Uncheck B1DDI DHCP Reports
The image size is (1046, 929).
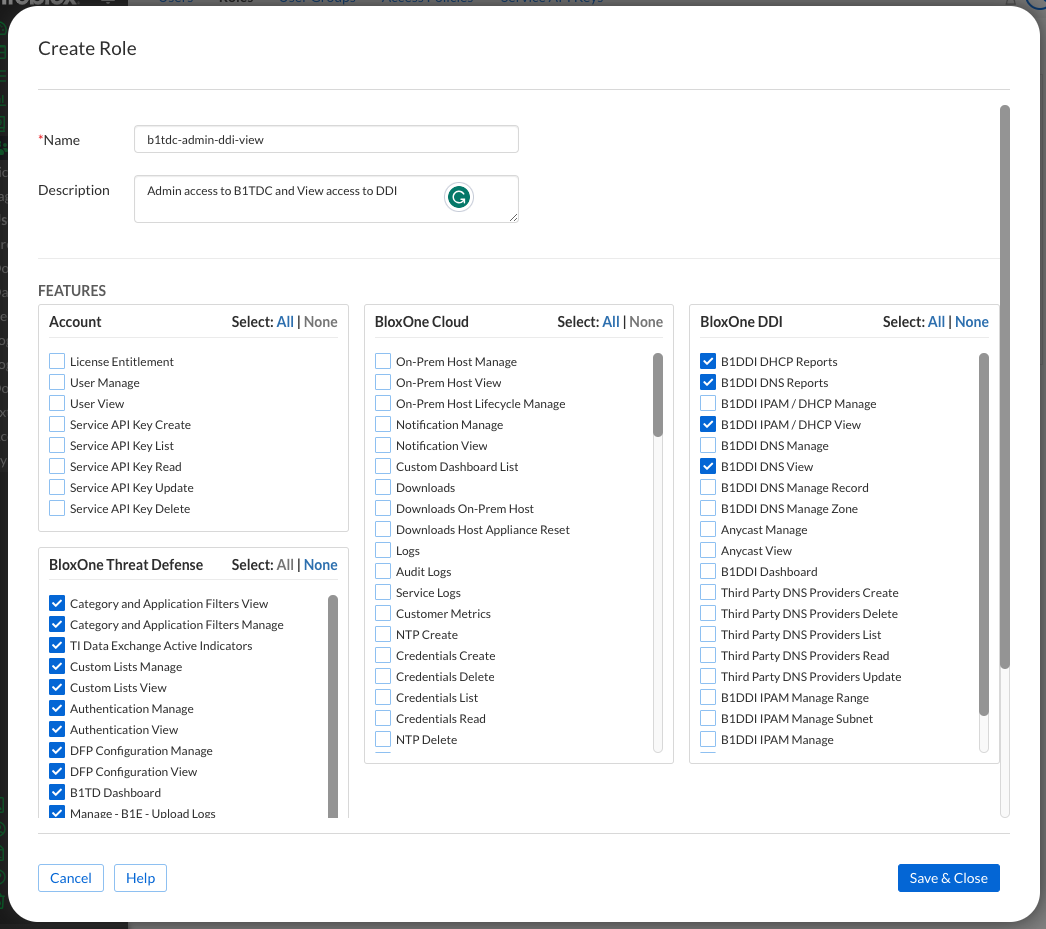point(708,362)
